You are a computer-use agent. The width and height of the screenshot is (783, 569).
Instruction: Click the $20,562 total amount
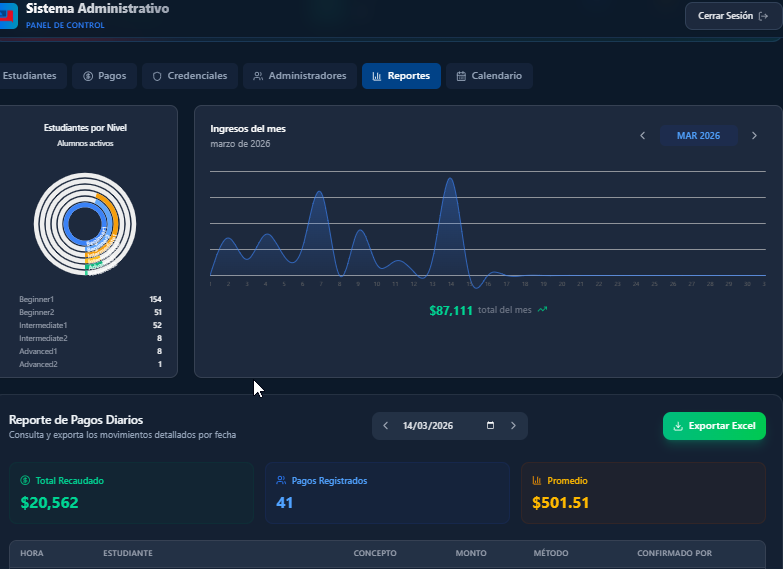click(49, 503)
